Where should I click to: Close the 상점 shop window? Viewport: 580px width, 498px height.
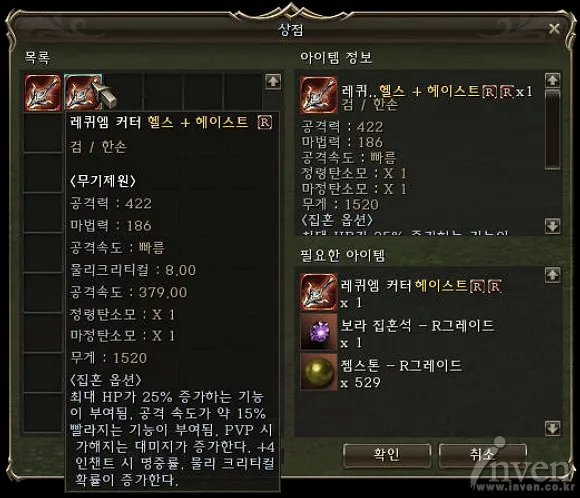click(x=554, y=28)
